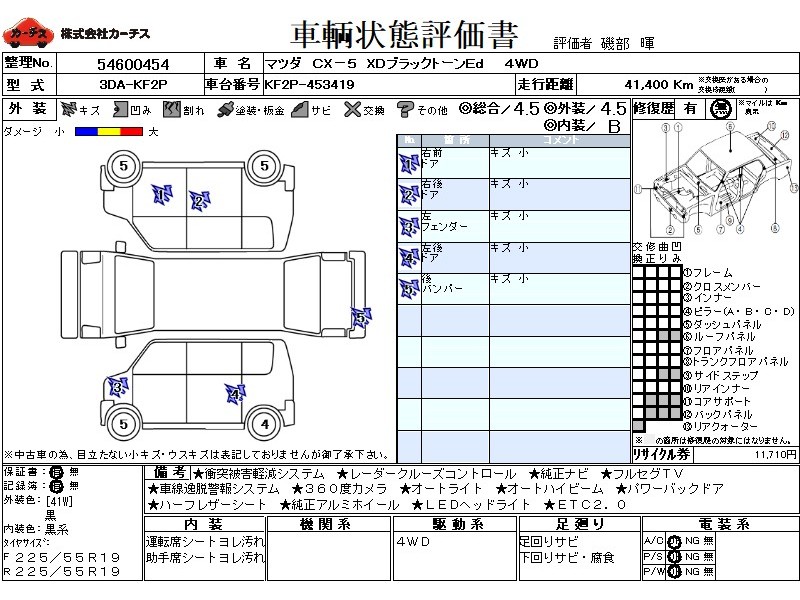The height and width of the screenshot is (600, 800).
Task: Select OK mark for P/S
Action: (x=674, y=557)
